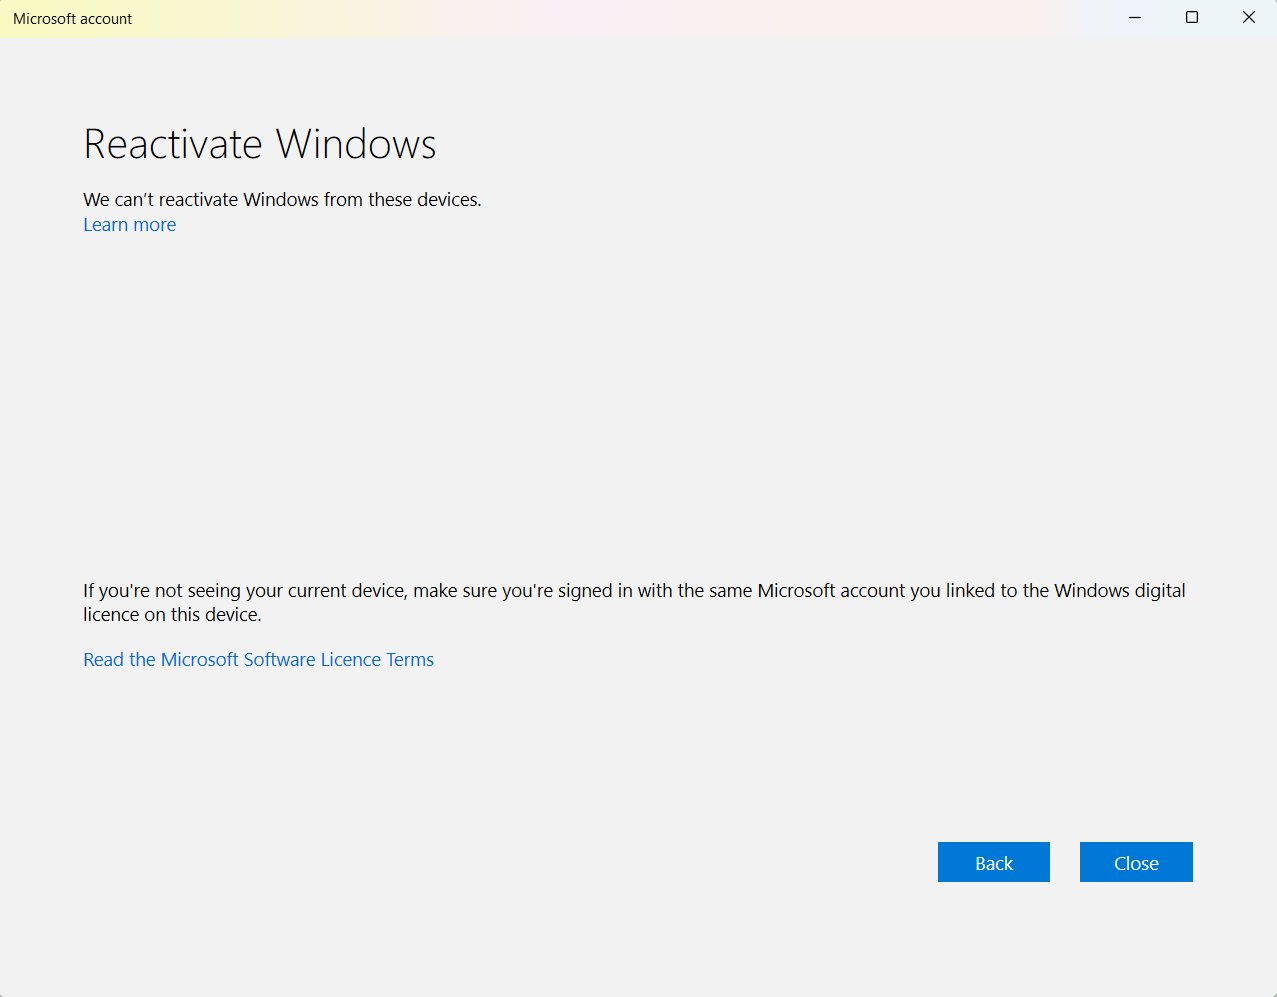Click the Back button
This screenshot has width=1277, height=997.
point(993,862)
